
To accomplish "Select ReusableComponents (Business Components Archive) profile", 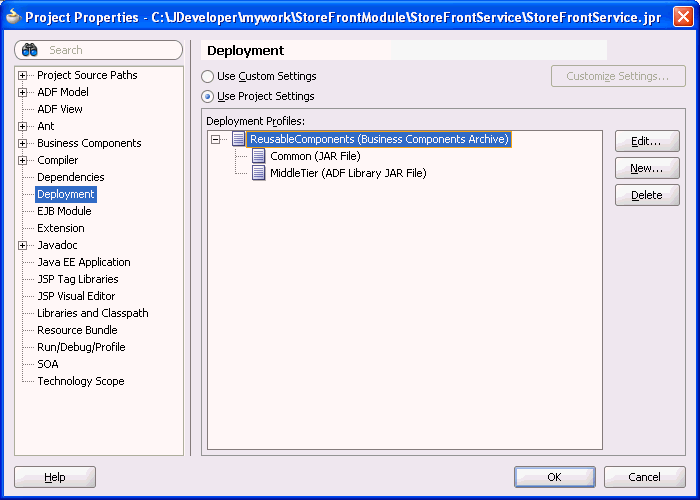I will tap(379, 139).
